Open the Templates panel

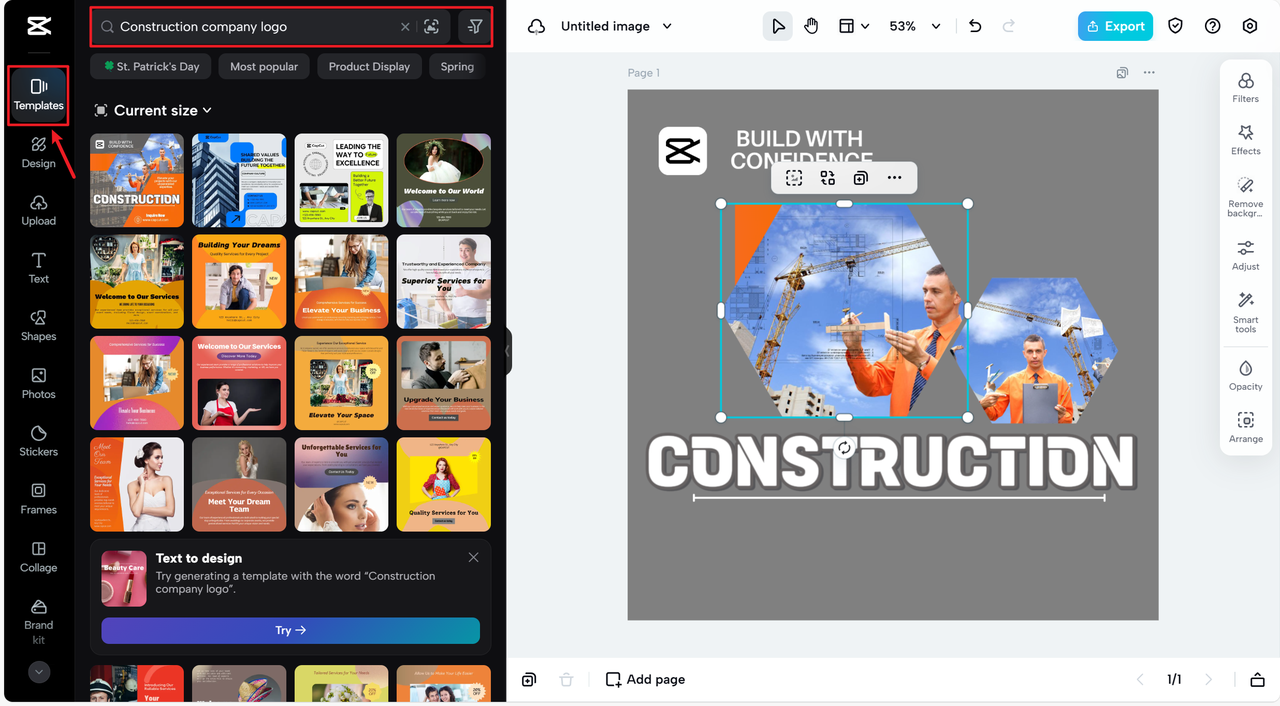[x=39, y=95]
